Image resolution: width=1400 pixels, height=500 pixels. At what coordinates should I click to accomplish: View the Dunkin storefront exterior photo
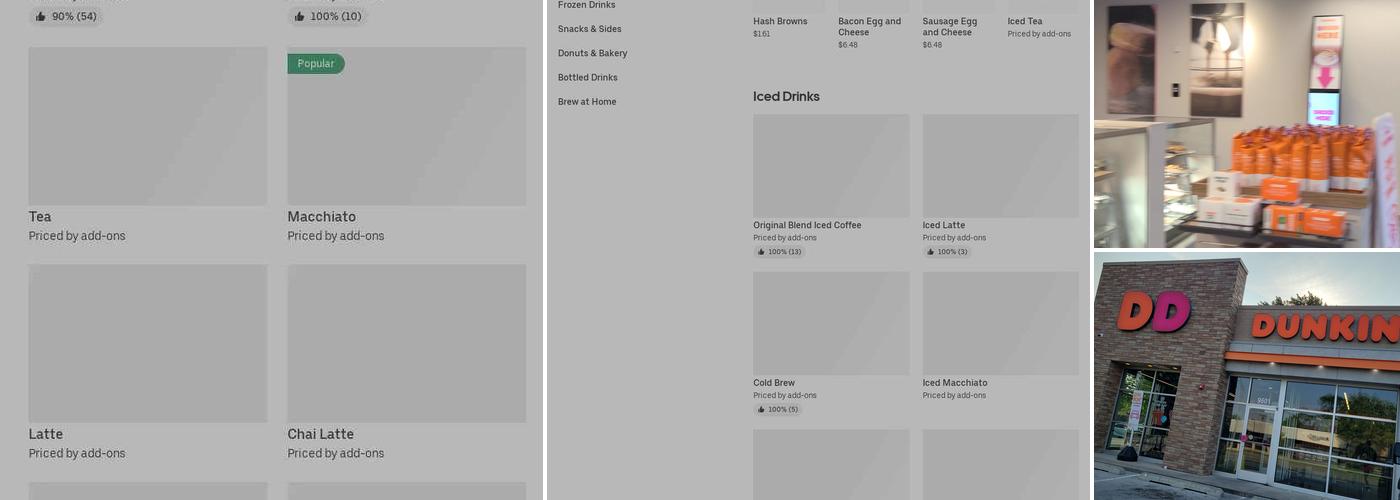click(x=1246, y=376)
